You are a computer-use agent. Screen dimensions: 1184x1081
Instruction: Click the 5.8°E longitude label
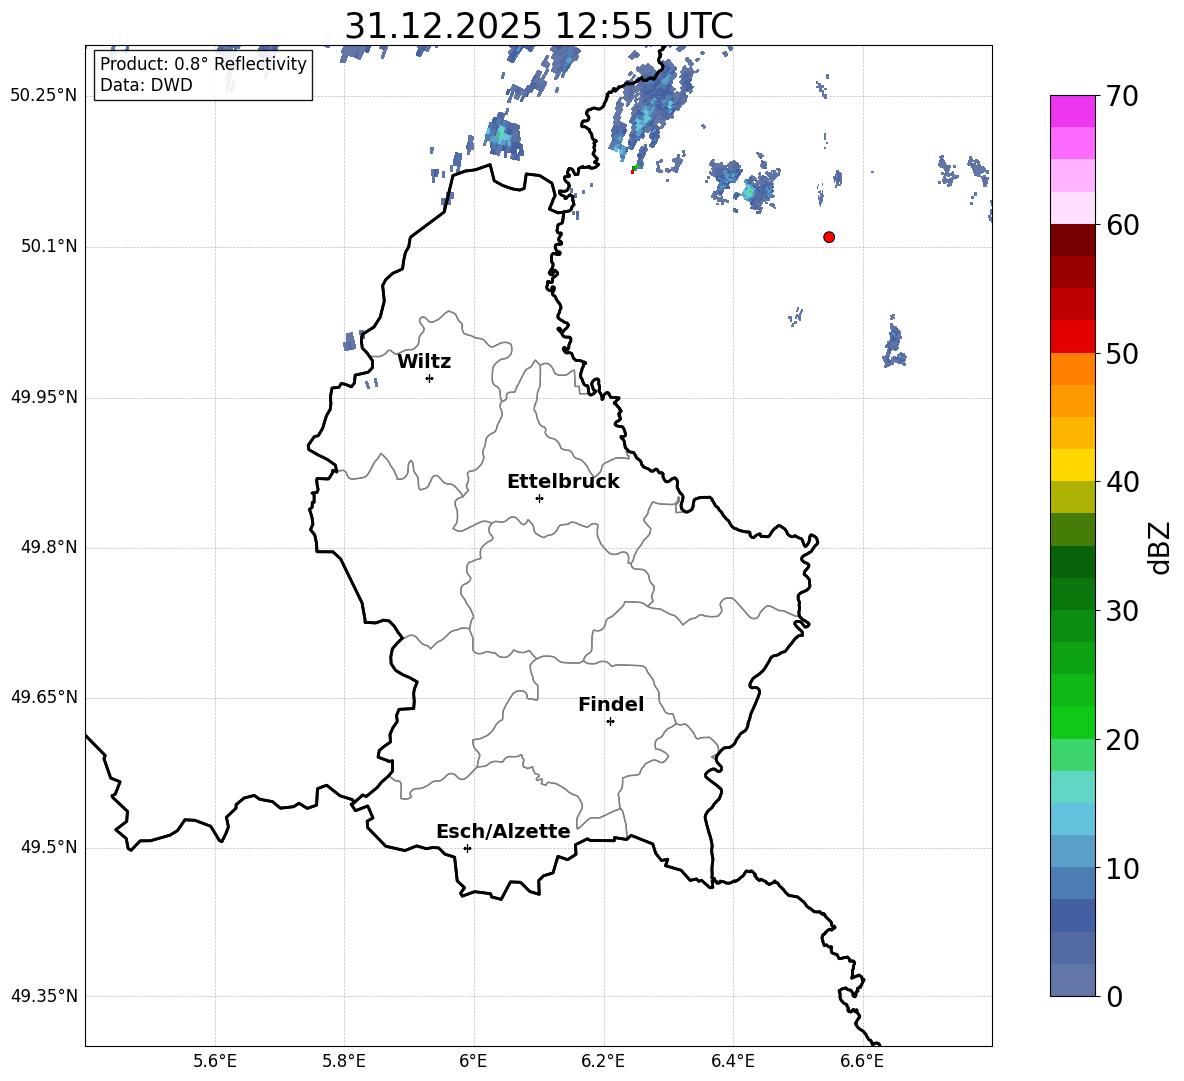tap(344, 1061)
